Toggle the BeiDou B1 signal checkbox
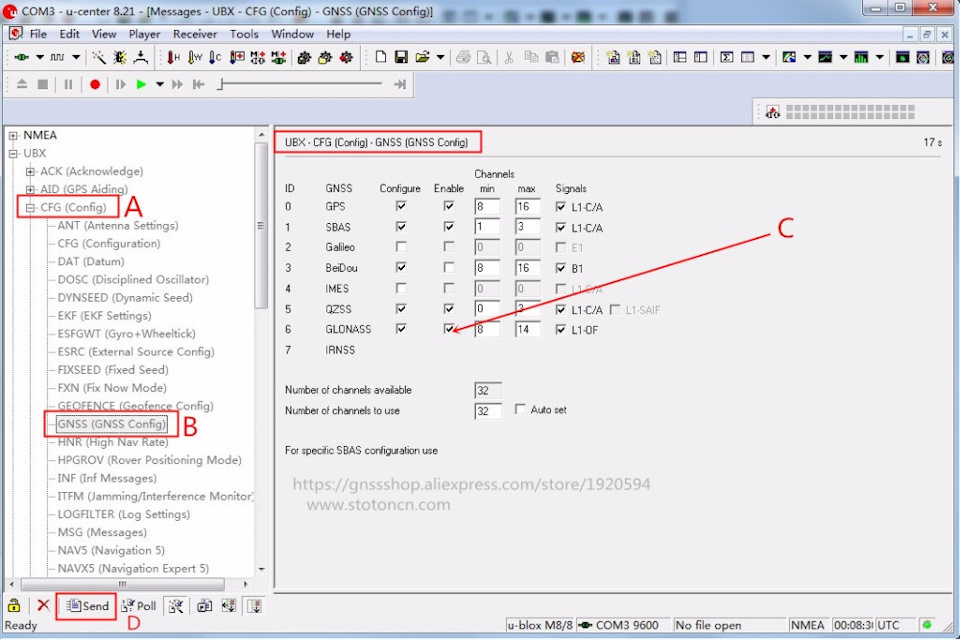 tap(560, 268)
